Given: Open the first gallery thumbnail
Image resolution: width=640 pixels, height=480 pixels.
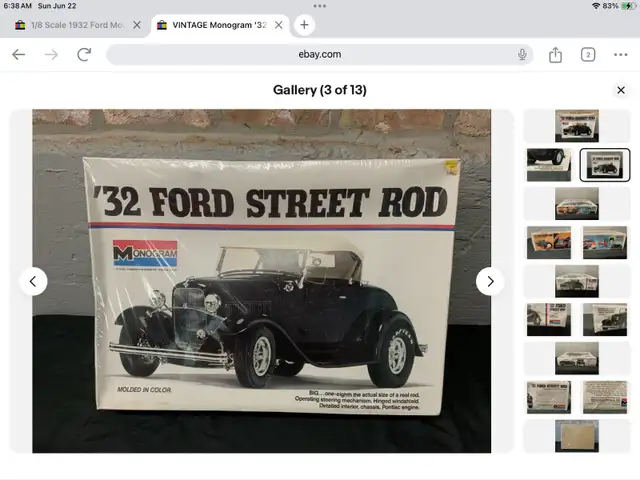Looking at the screenshot, I should (x=577, y=126).
